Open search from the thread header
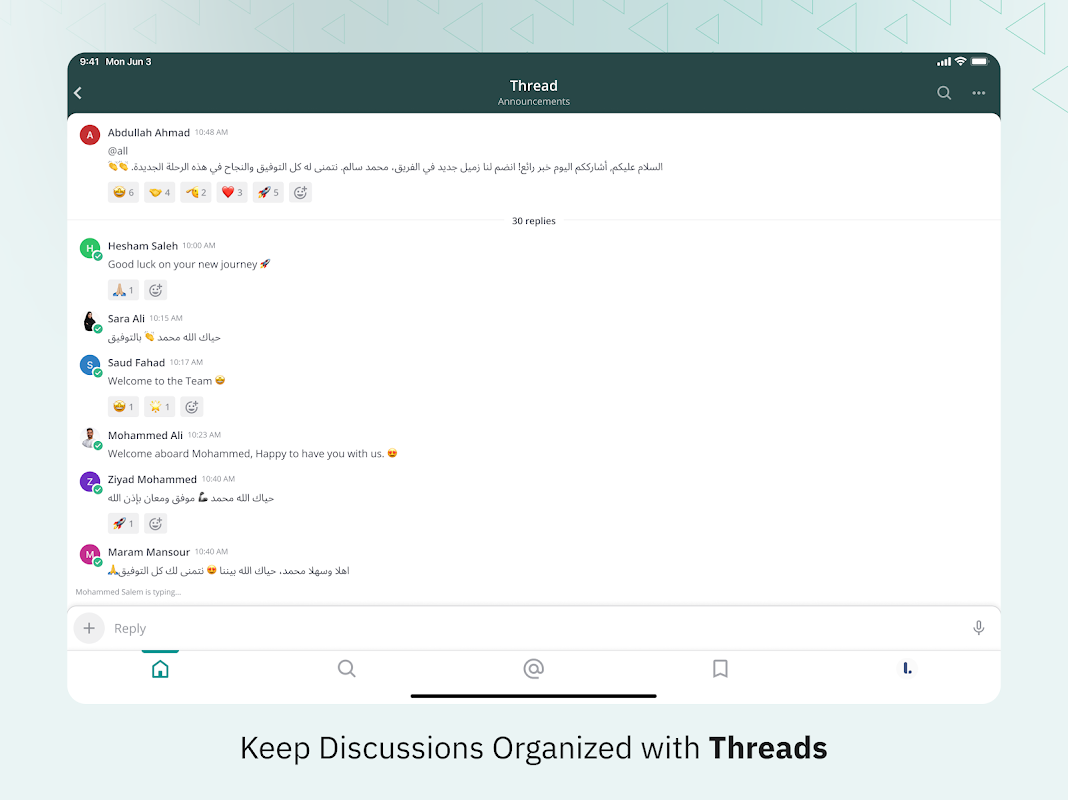Viewport: 1068px width, 800px height. (943, 93)
